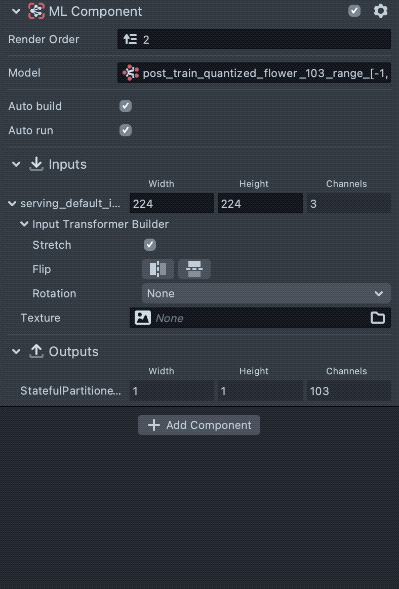Click Add Component button
Viewport: 399px width, 589px height.
tap(199, 425)
